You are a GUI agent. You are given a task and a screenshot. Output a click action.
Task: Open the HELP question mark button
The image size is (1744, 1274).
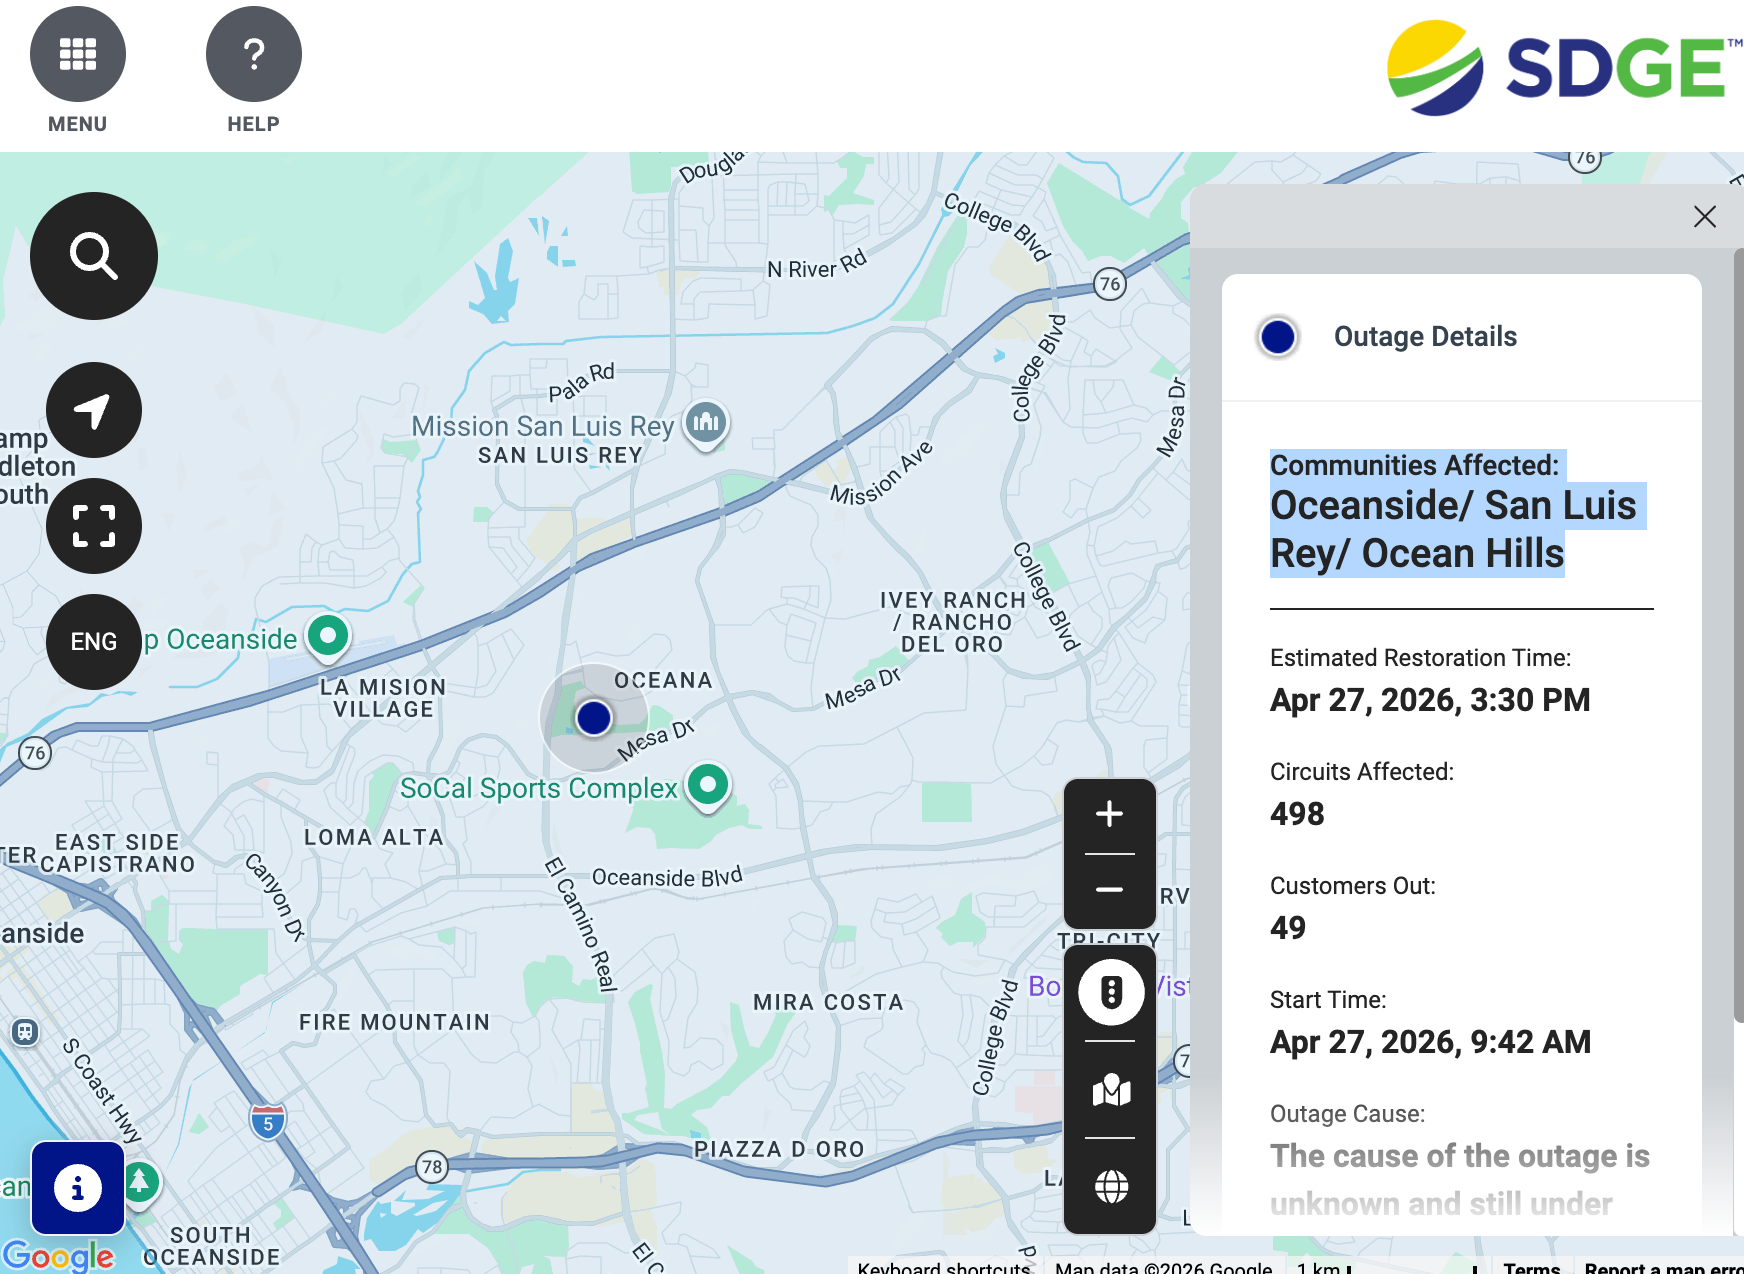click(x=253, y=55)
